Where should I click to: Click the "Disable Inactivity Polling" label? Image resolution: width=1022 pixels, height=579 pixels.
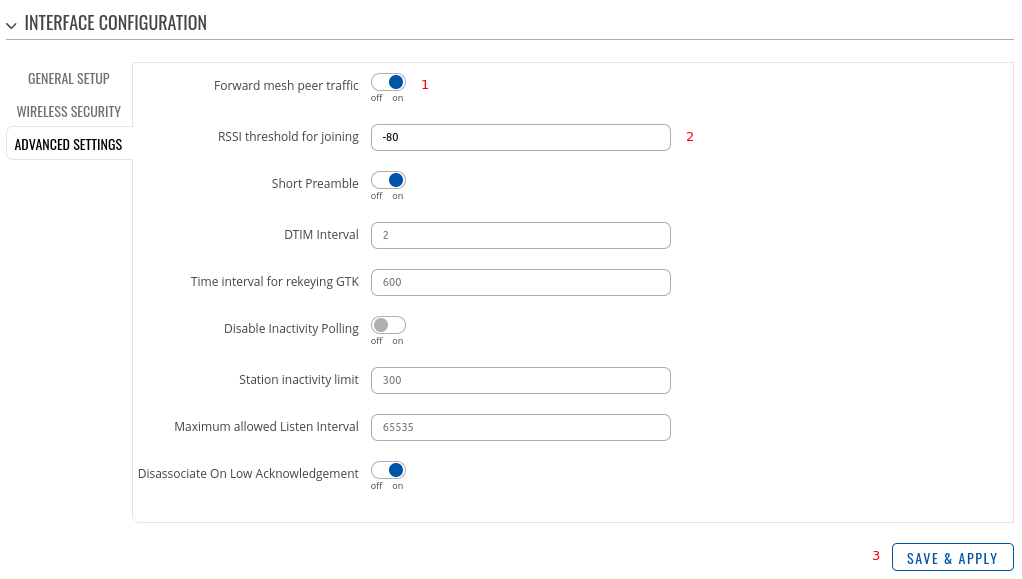291,328
